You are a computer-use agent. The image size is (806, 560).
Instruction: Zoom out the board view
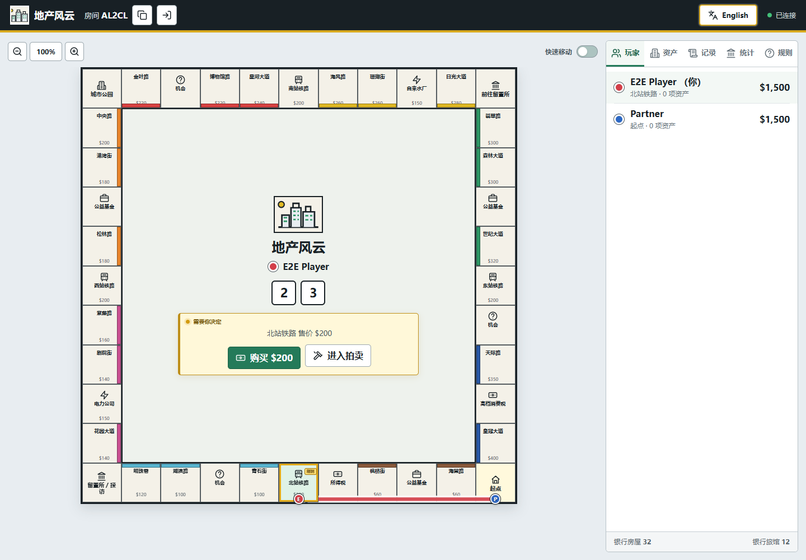(x=17, y=51)
